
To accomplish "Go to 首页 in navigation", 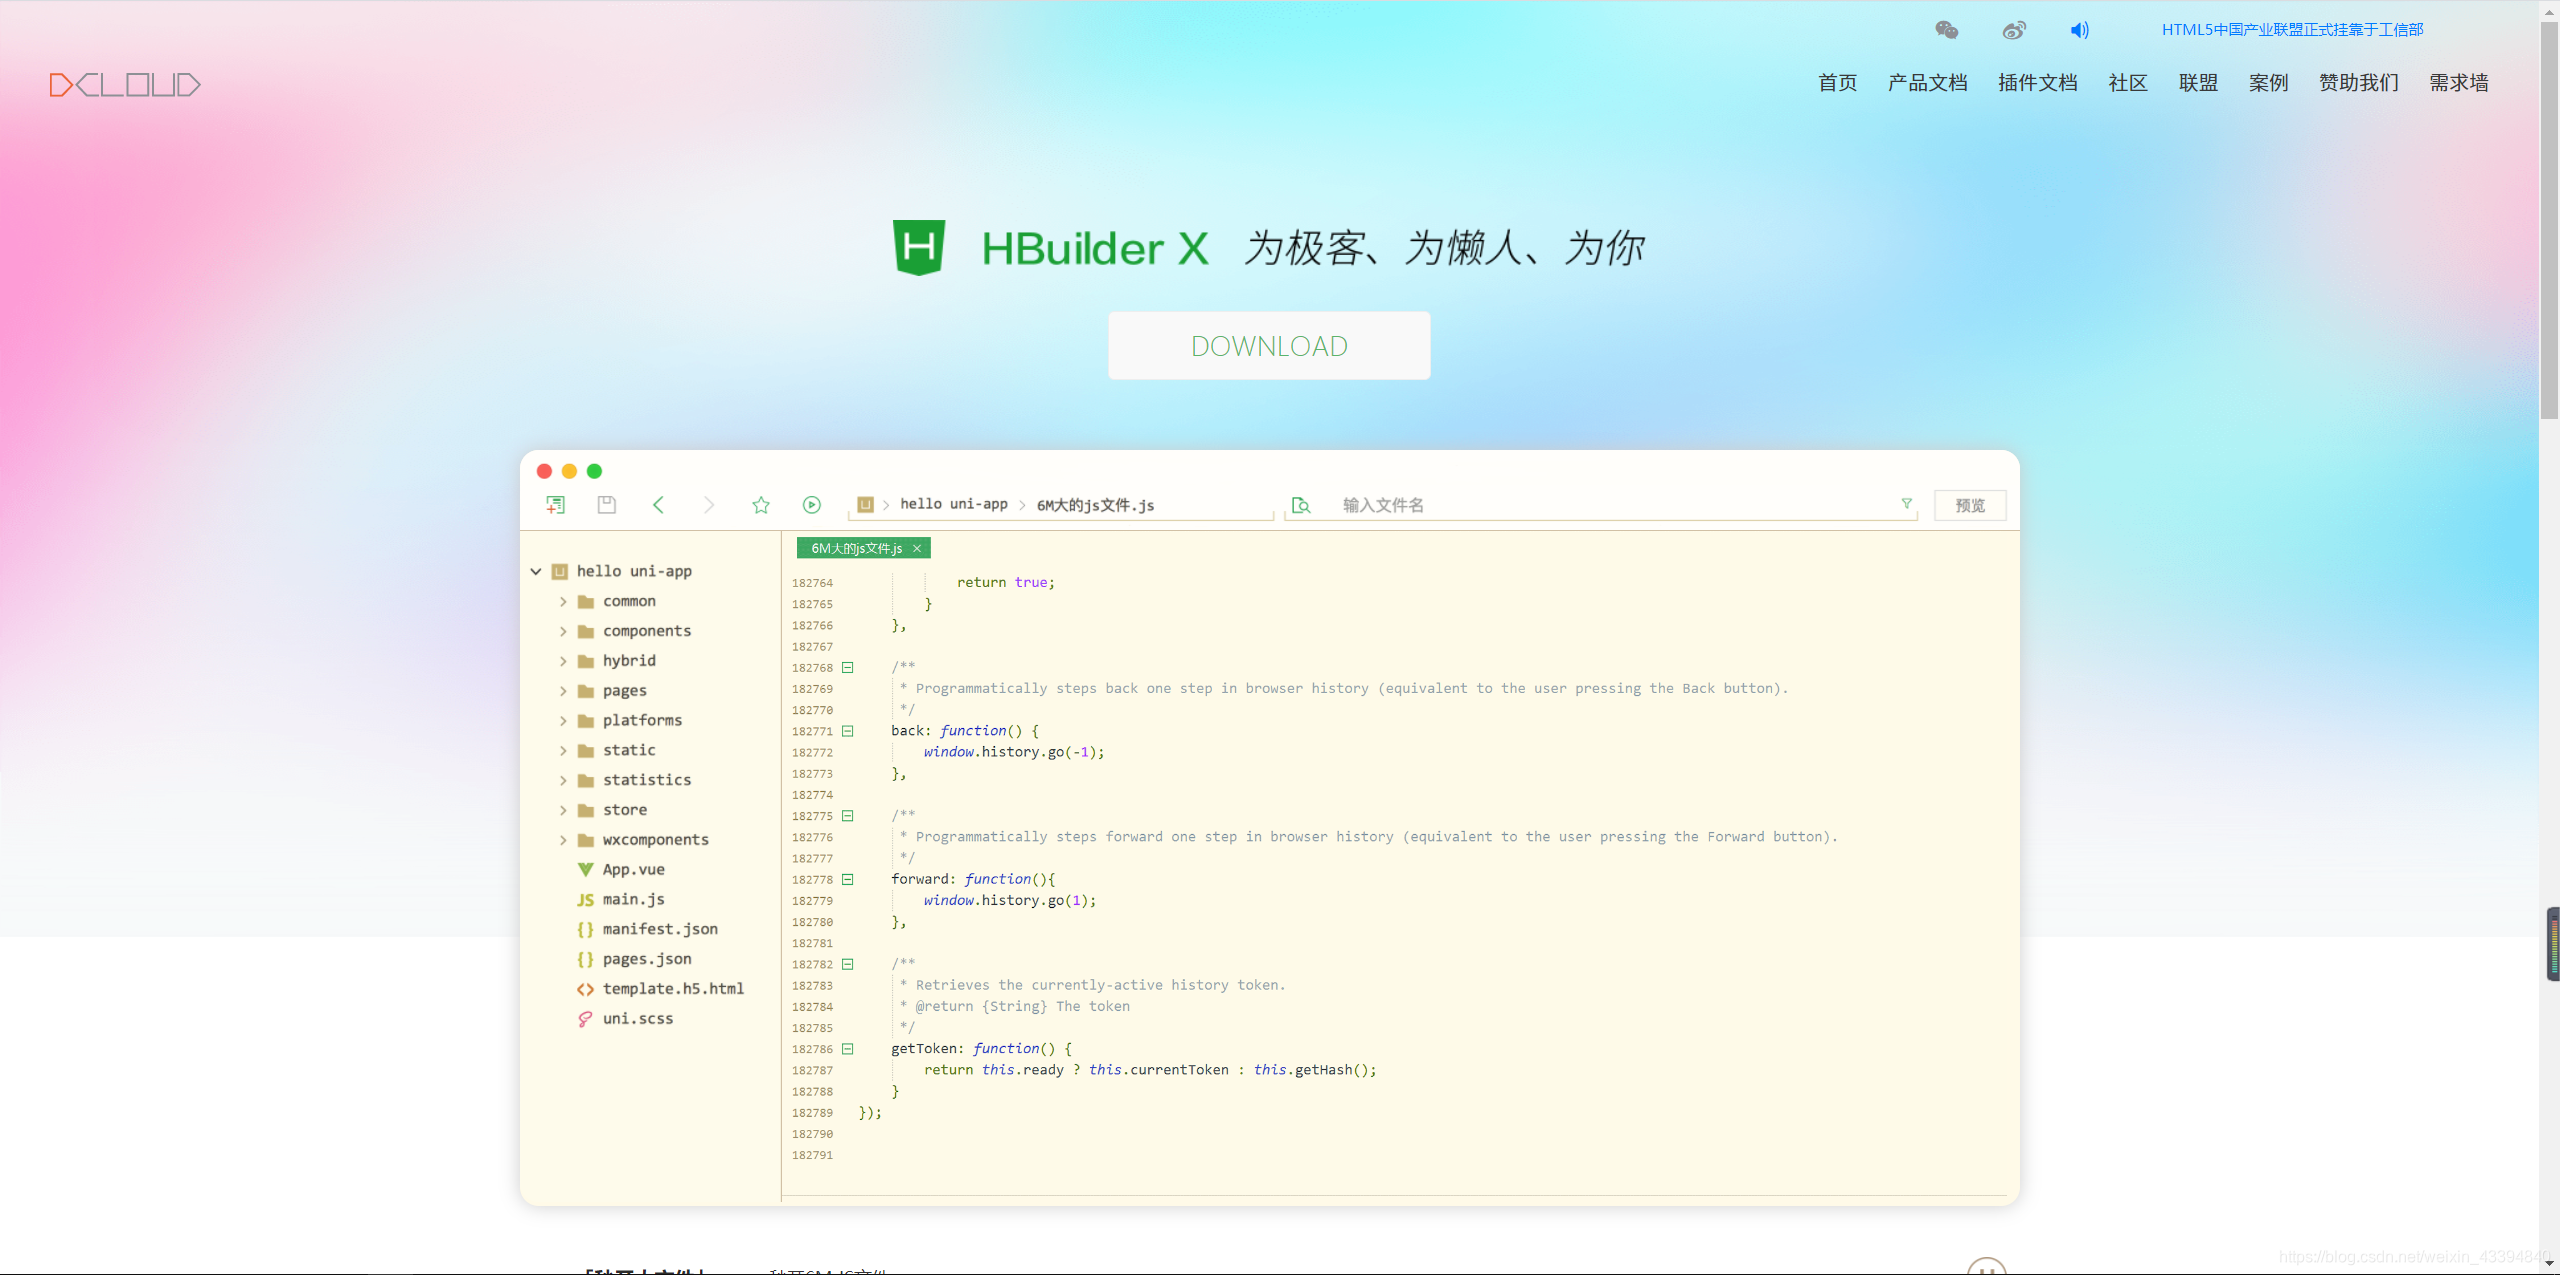I will click(1837, 83).
